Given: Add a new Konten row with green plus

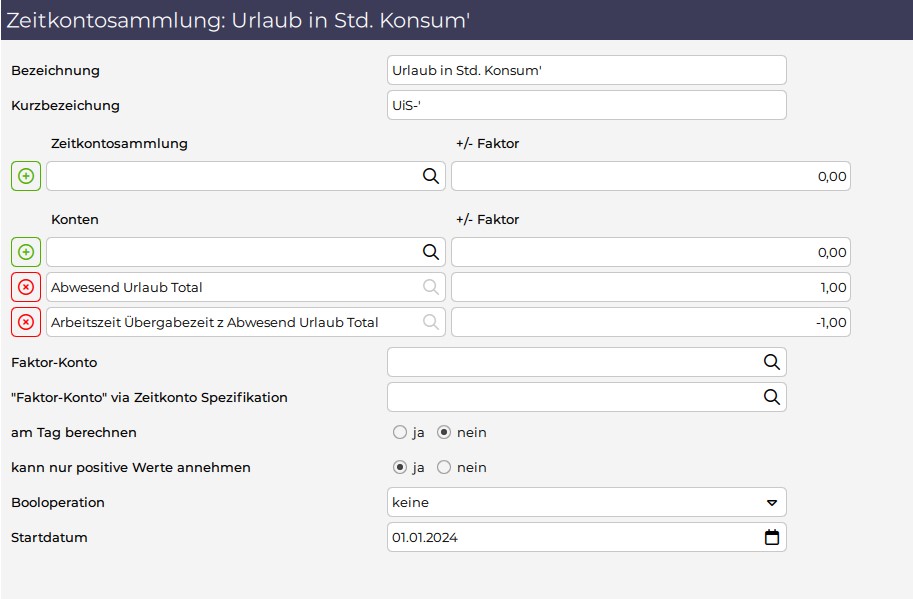Looking at the screenshot, I should [x=26, y=252].
